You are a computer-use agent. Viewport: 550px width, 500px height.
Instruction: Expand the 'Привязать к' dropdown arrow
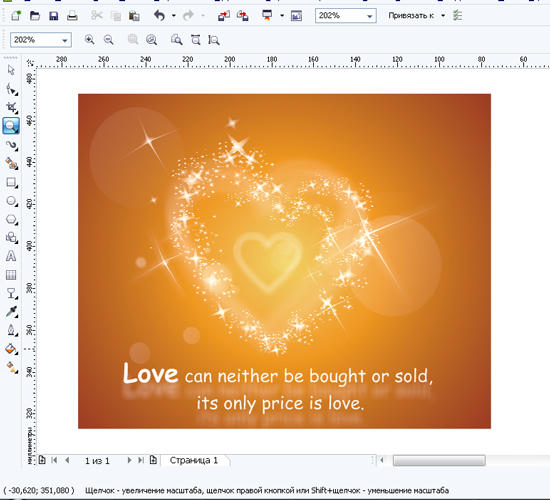pos(443,16)
